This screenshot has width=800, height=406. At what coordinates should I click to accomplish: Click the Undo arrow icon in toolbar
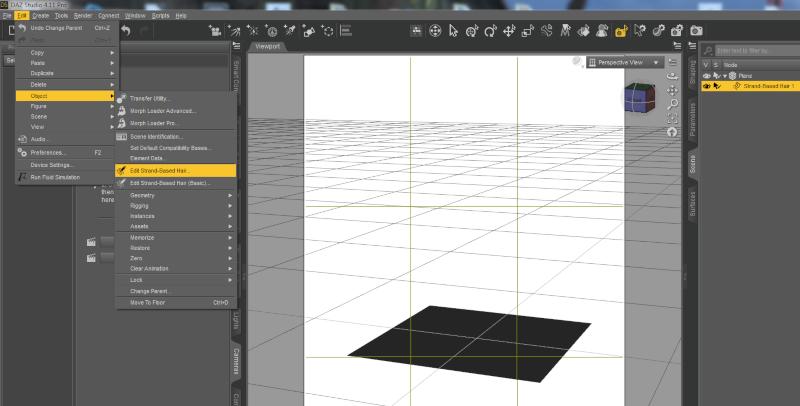click(x=126, y=31)
